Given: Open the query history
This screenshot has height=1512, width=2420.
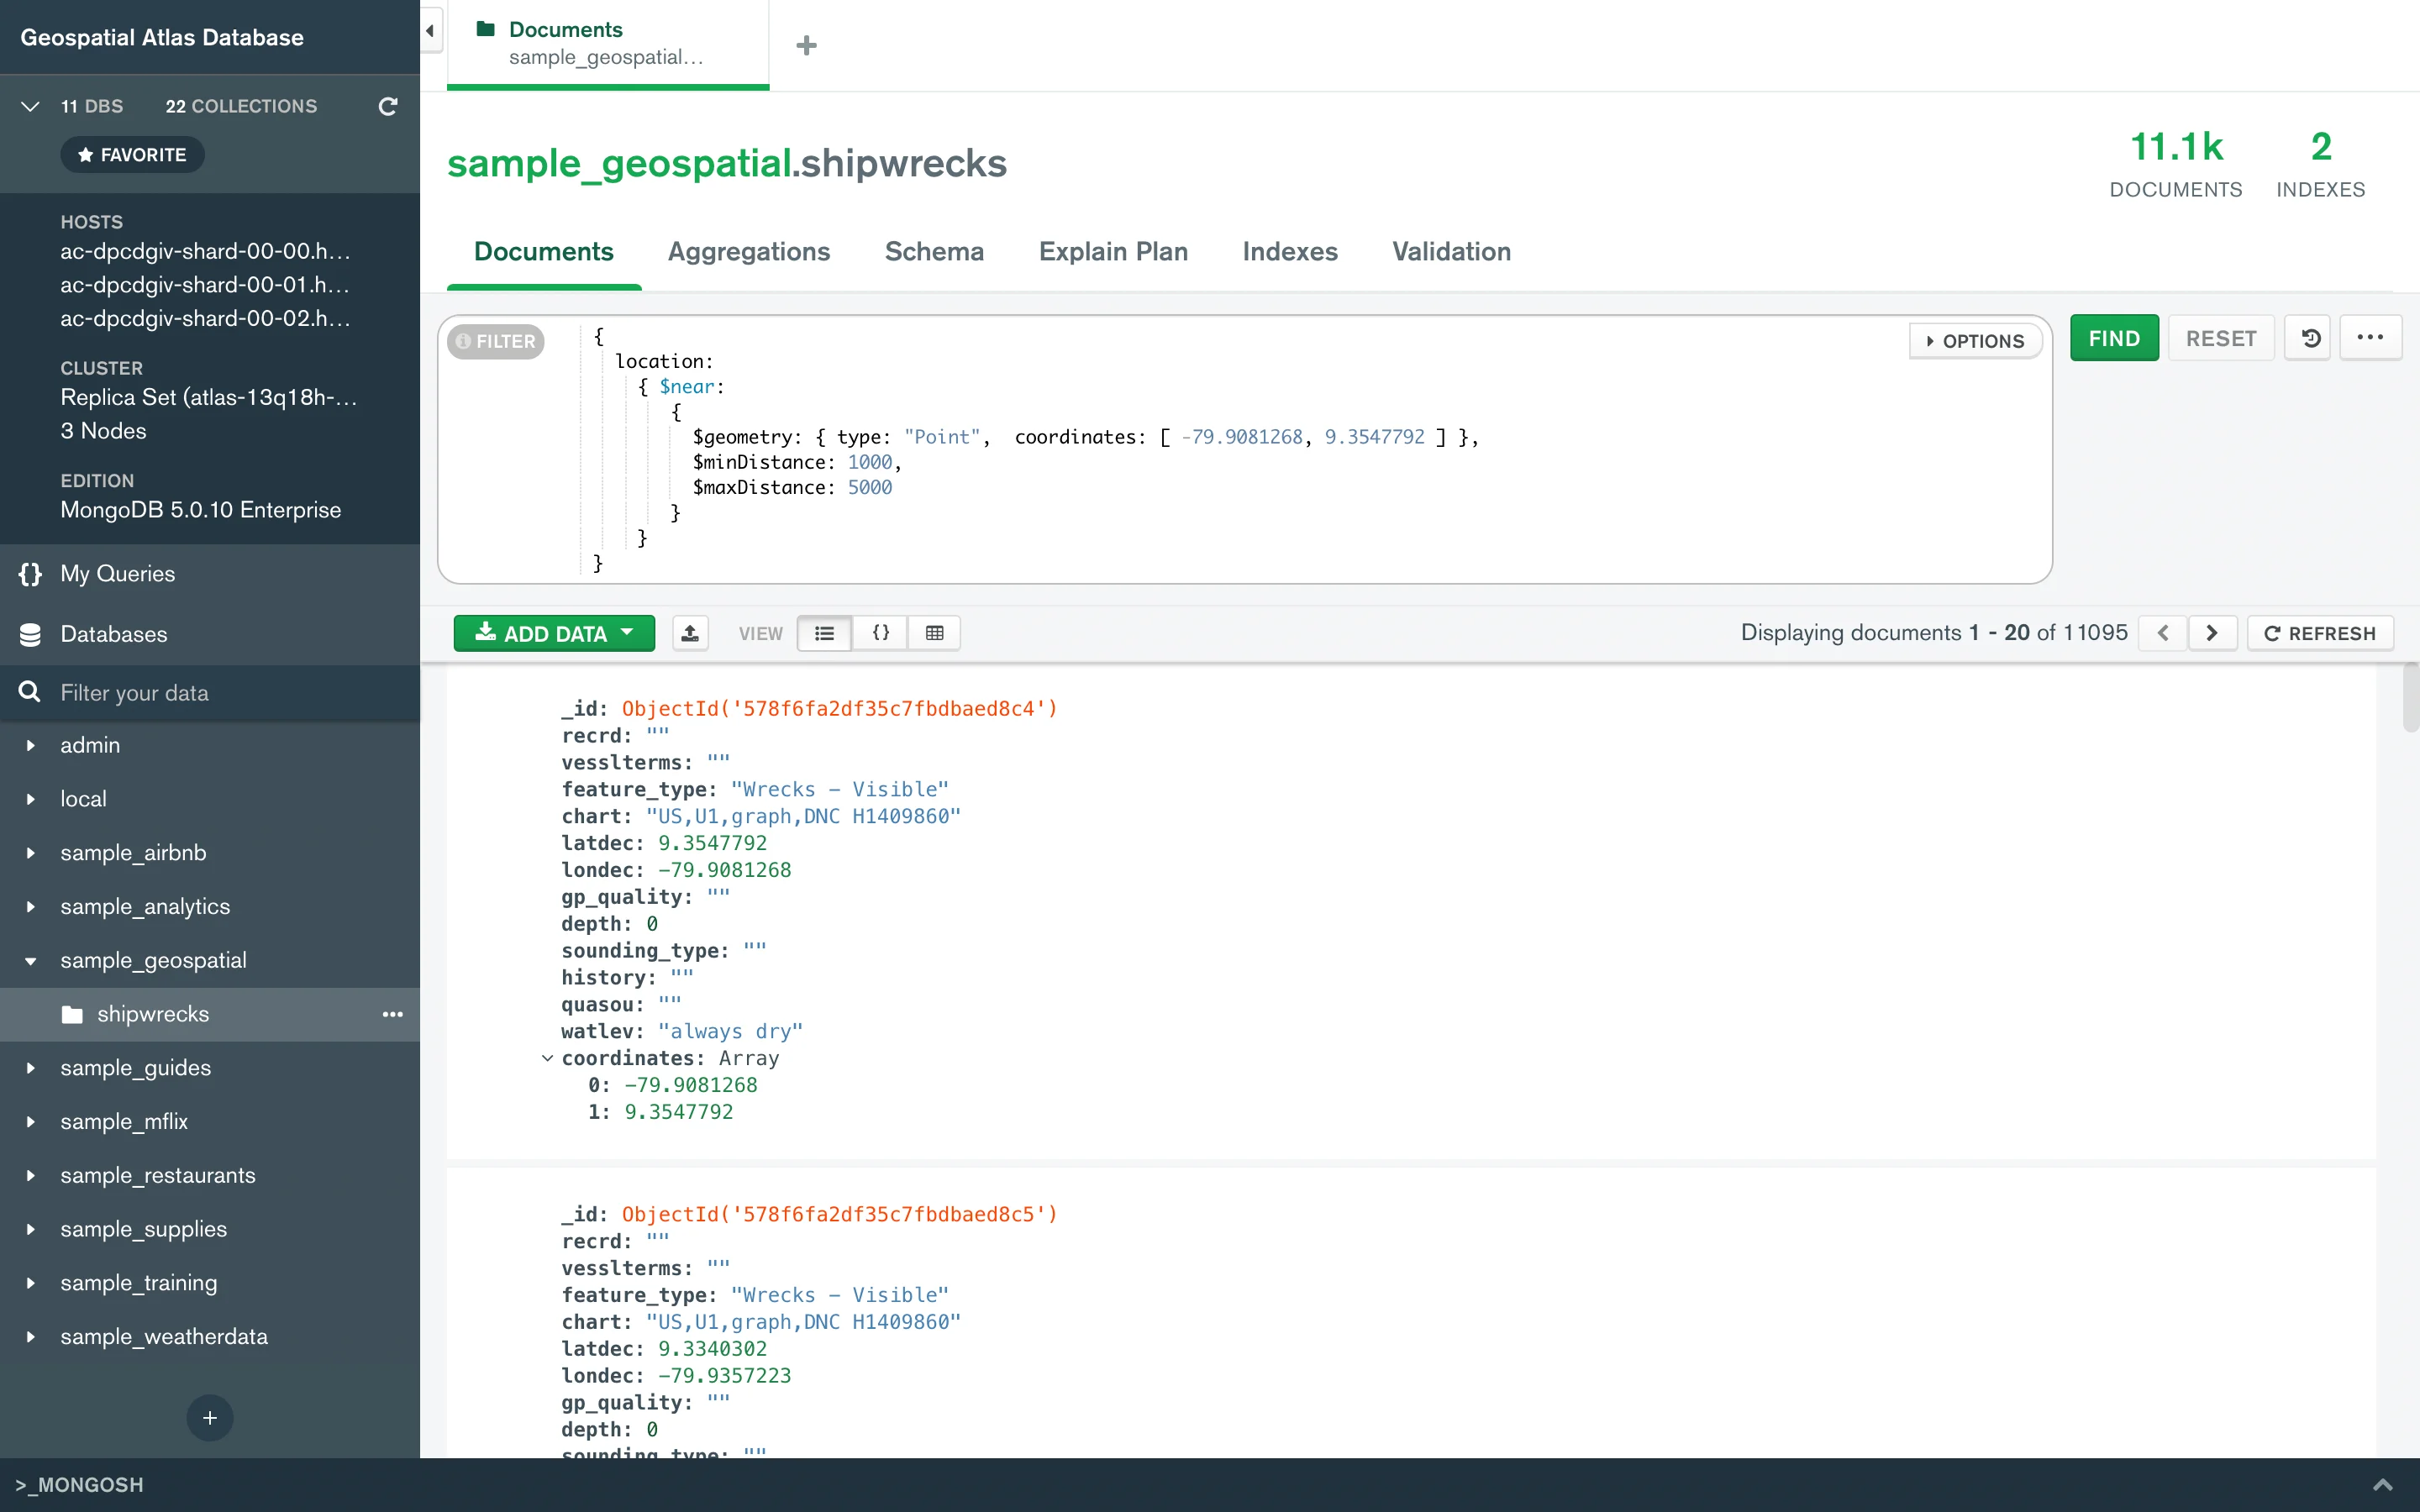Looking at the screenshot, I should click(2309, 338).
